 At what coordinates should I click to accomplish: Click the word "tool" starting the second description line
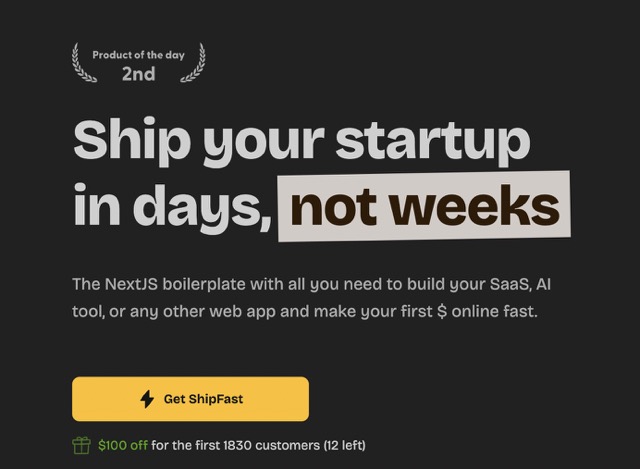coord(86,312)
